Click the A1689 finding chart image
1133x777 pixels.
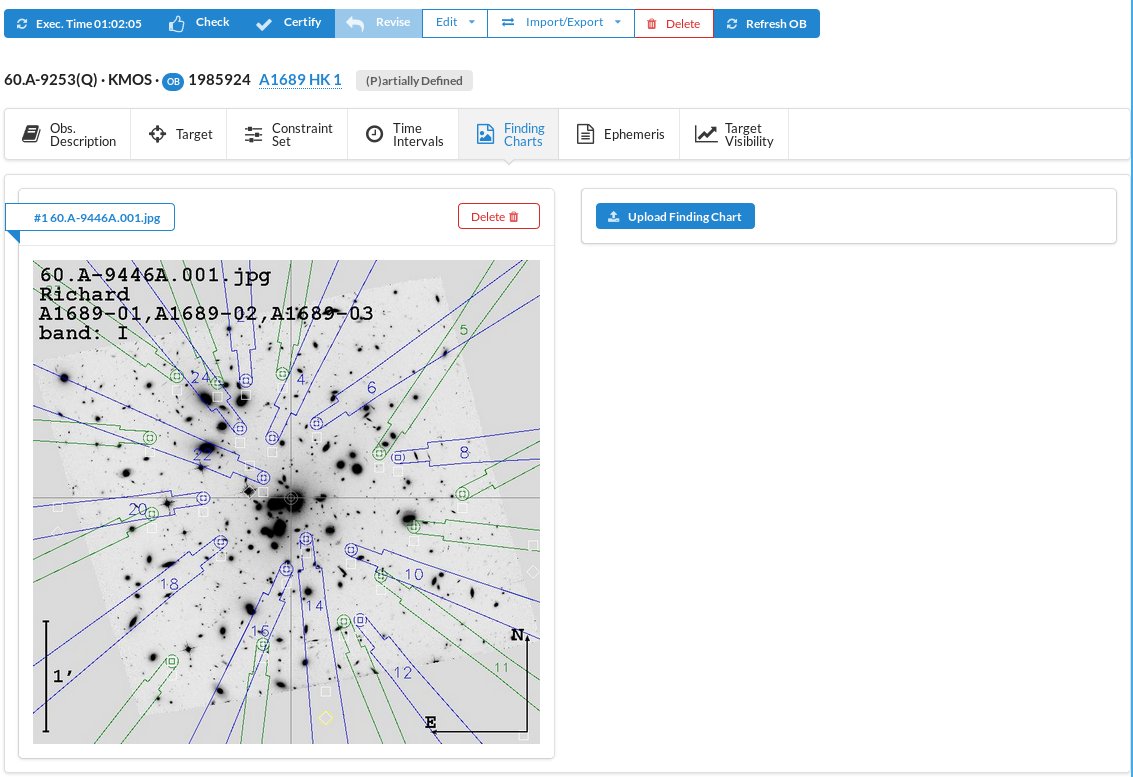click(x=286, y=502)
